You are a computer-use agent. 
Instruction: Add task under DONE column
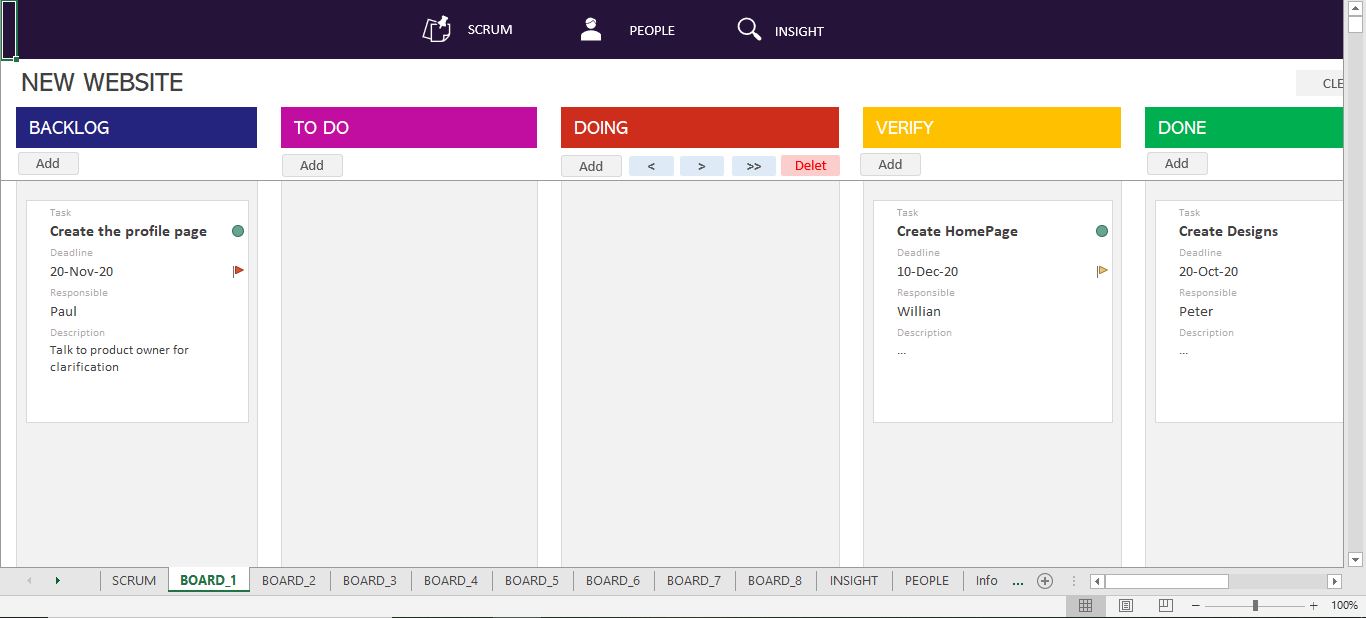coord(1177,164)
